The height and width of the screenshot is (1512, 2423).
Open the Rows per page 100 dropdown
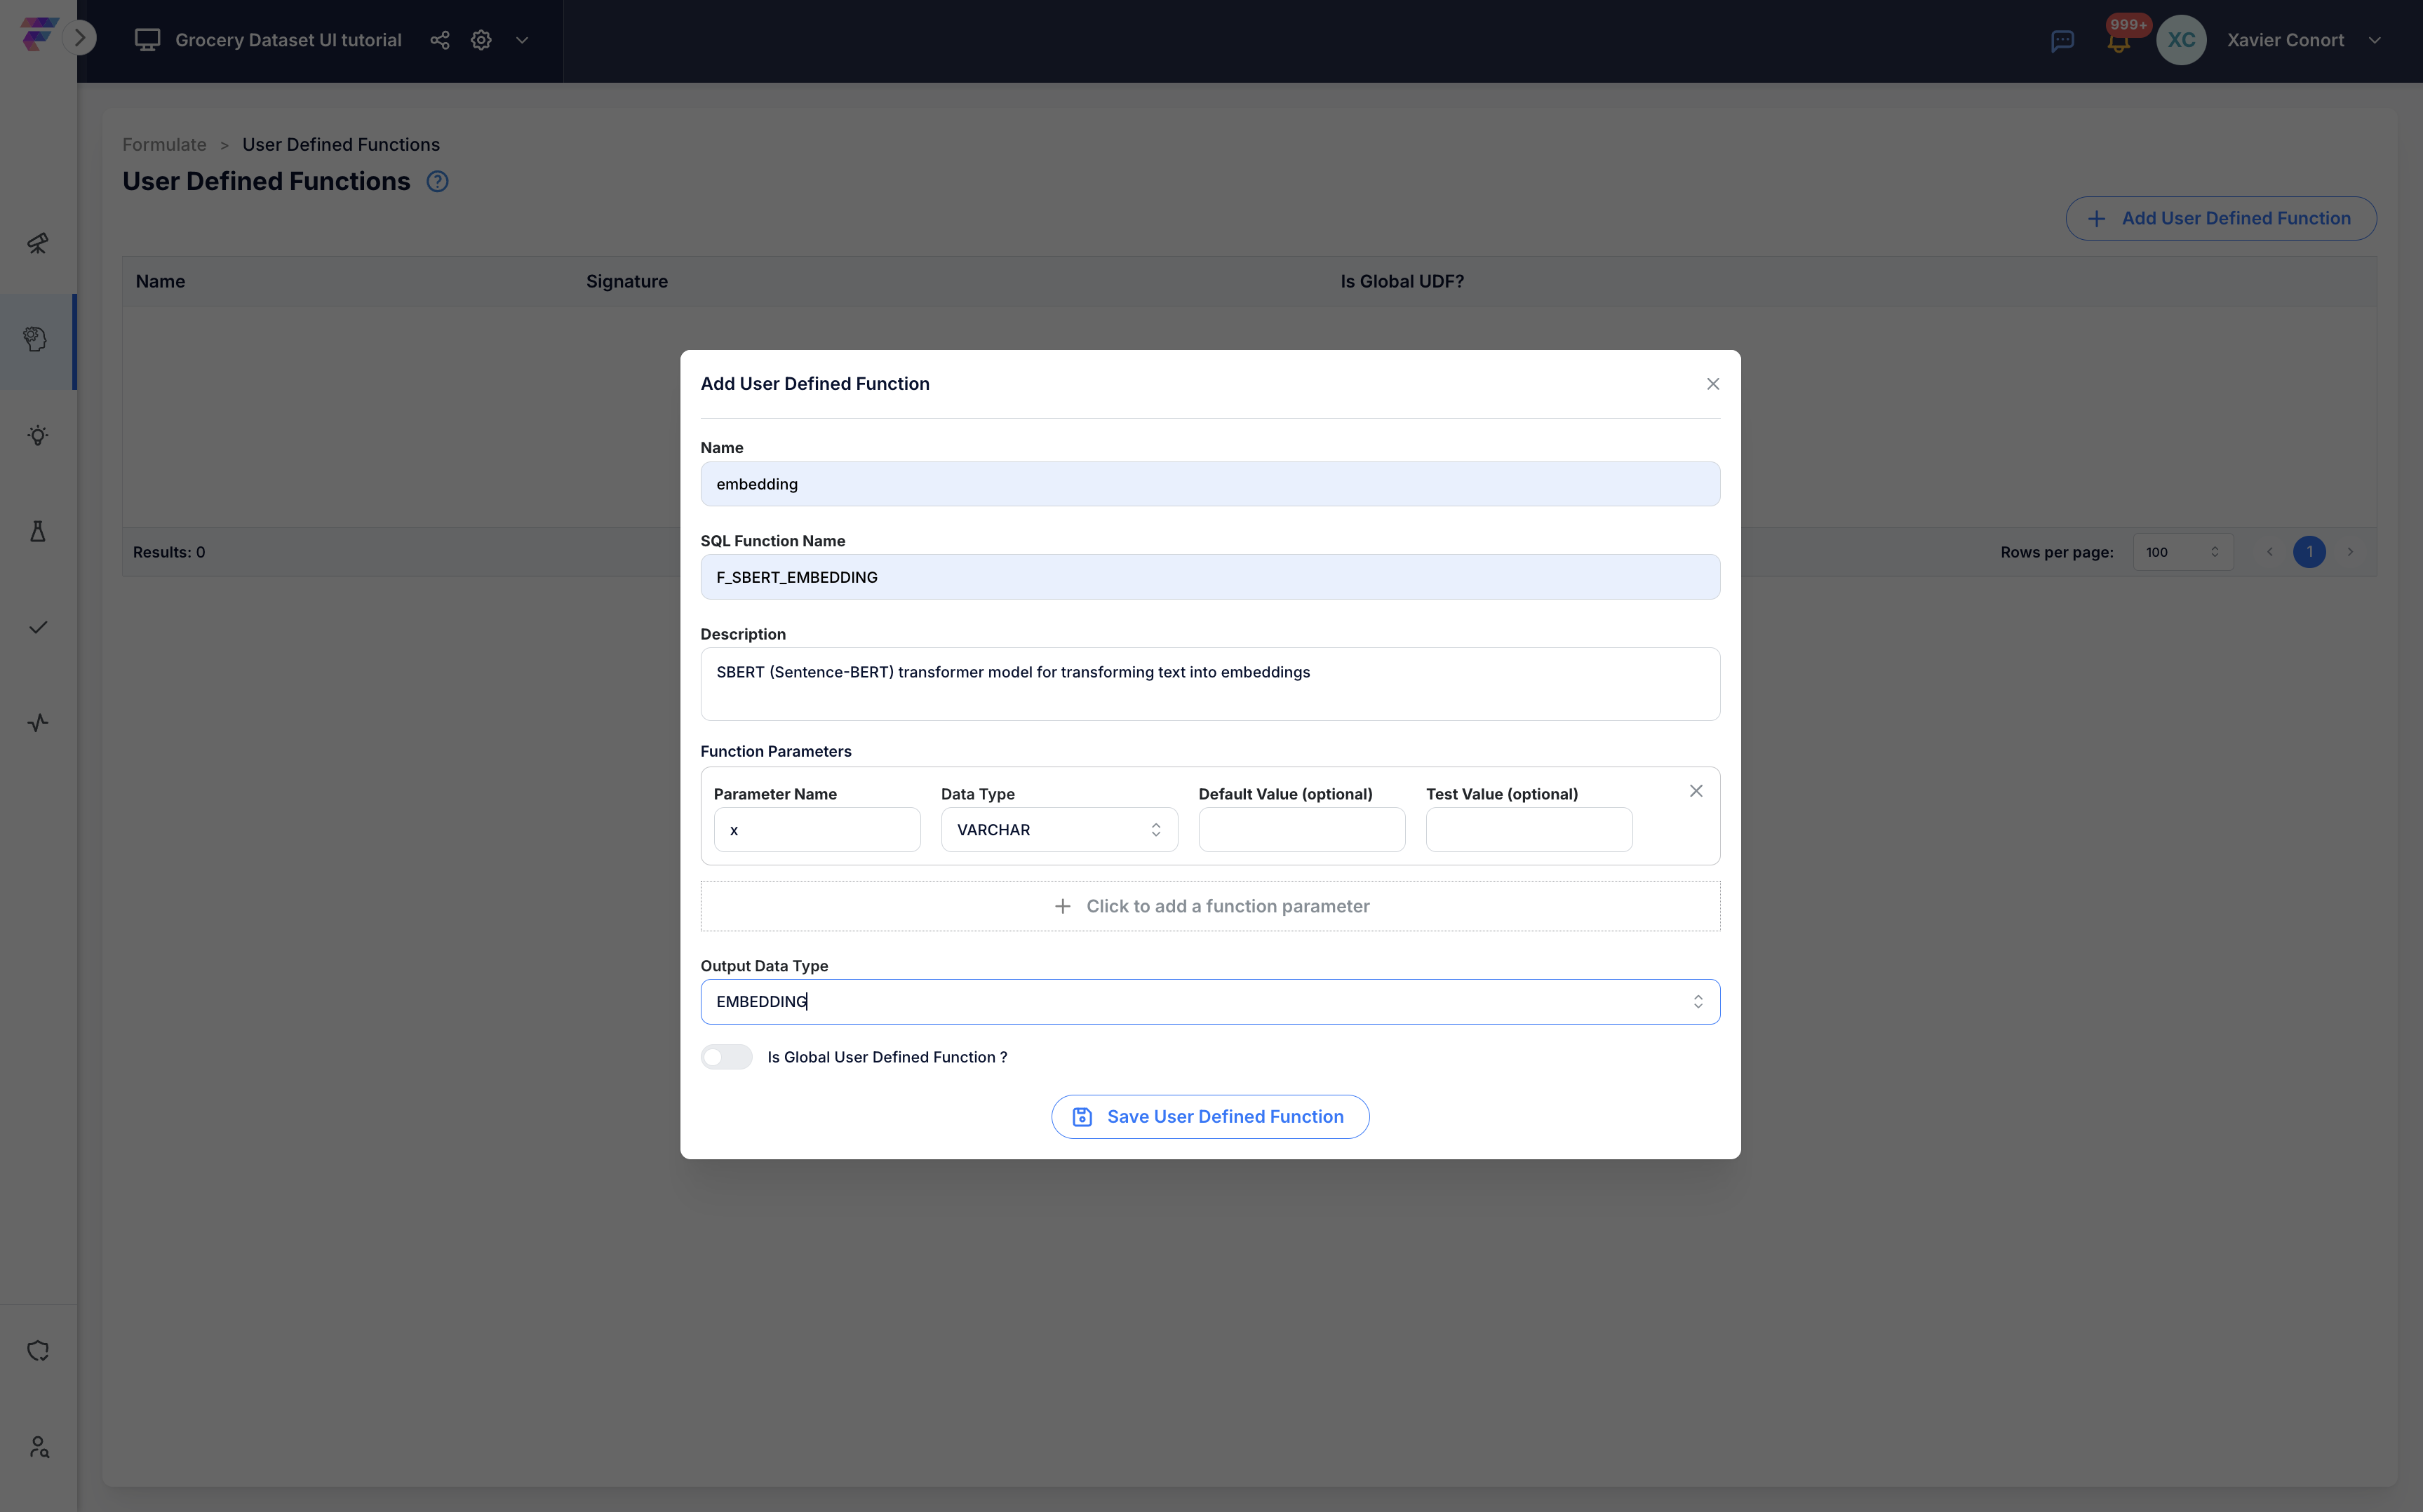tap(2182, 552)
